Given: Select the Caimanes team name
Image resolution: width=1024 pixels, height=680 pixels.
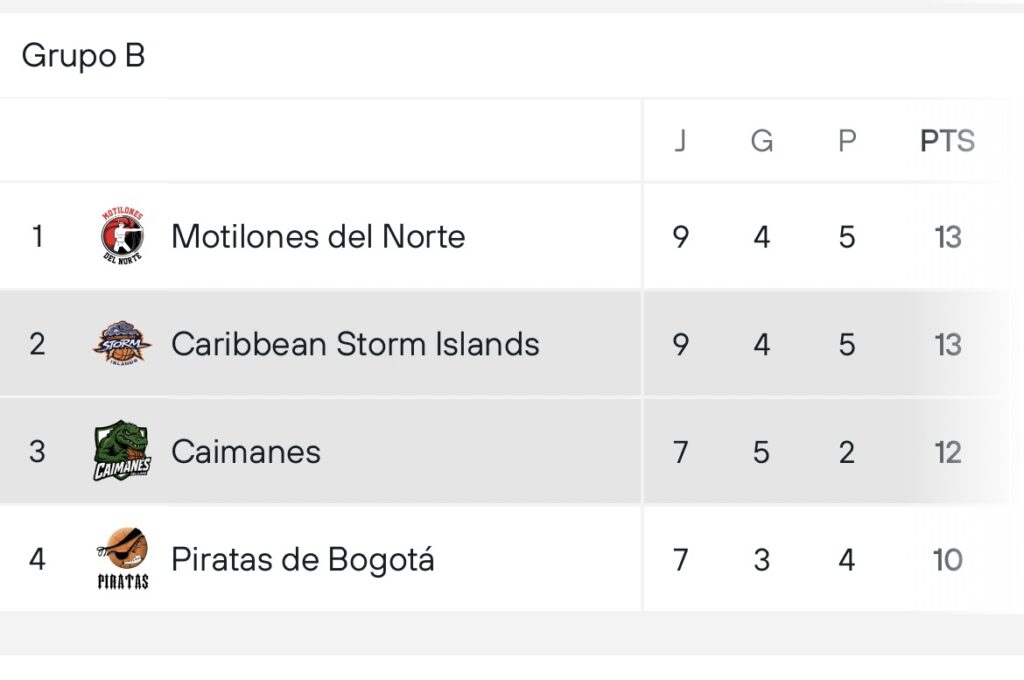Looking at the screenshot, I should coord(246,452).
